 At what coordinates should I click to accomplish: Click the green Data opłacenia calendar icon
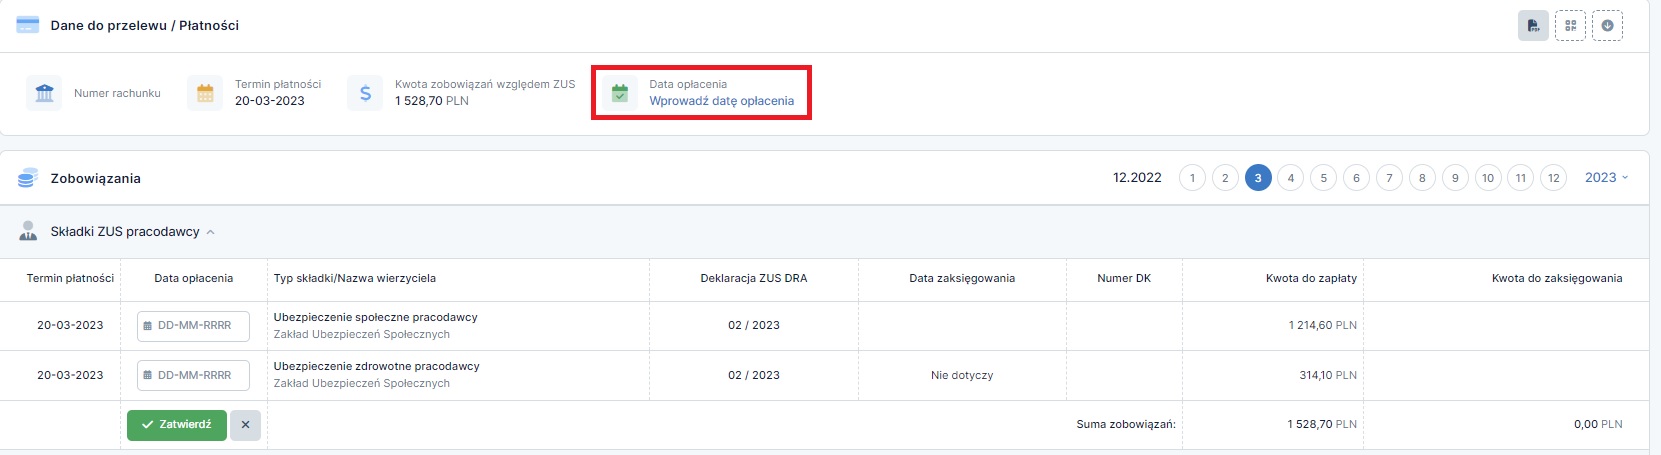[620, 93]
